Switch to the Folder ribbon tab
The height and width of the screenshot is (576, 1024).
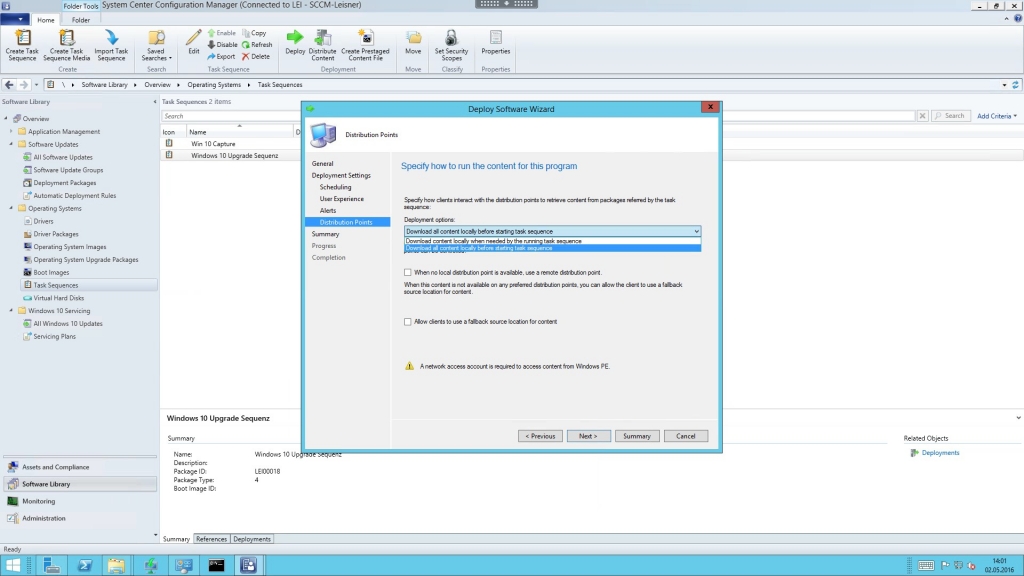81,20
